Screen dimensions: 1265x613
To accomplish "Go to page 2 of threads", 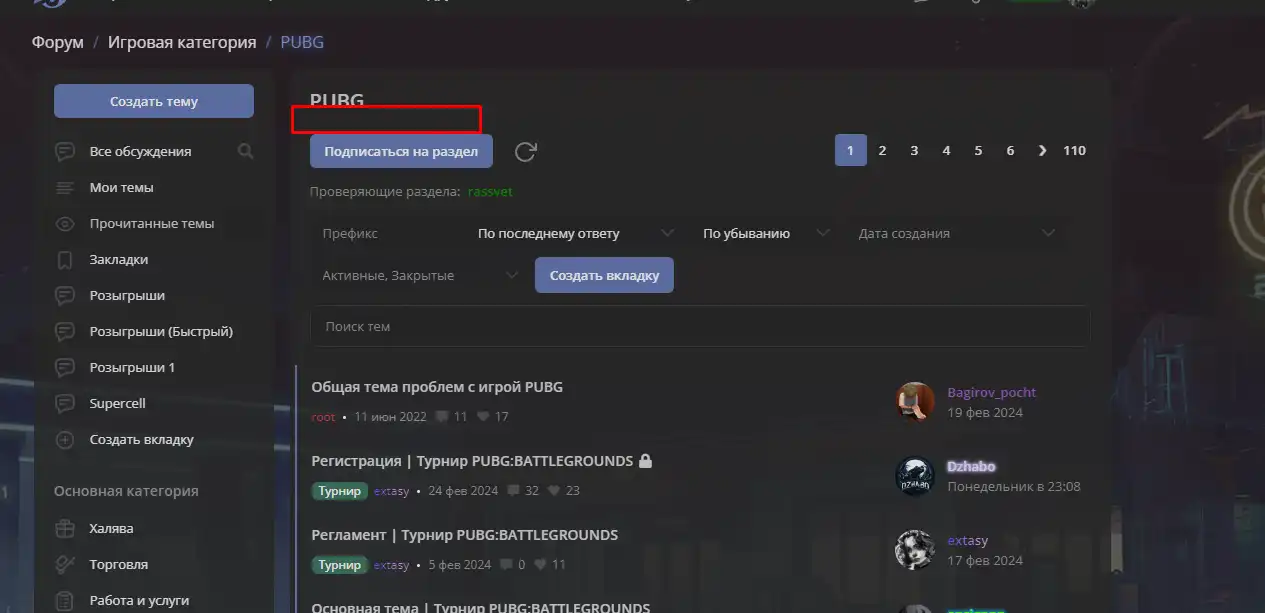I will point(882,150).
